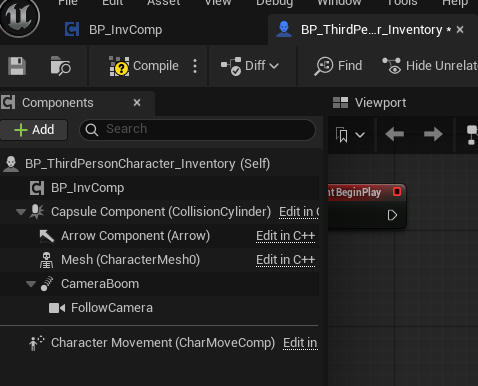Open the Window menu
This screenshot has height=386, width=478.
click(x=339, y=3)
